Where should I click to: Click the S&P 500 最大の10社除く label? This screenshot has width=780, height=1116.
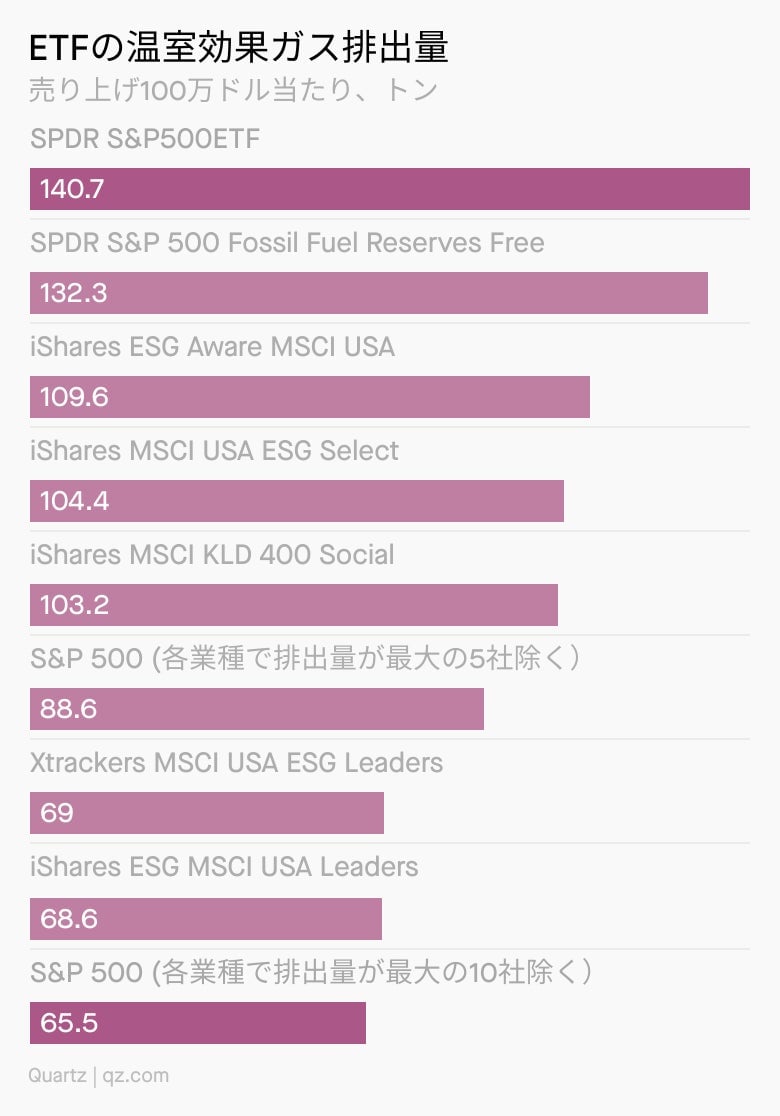pos(311,972)
